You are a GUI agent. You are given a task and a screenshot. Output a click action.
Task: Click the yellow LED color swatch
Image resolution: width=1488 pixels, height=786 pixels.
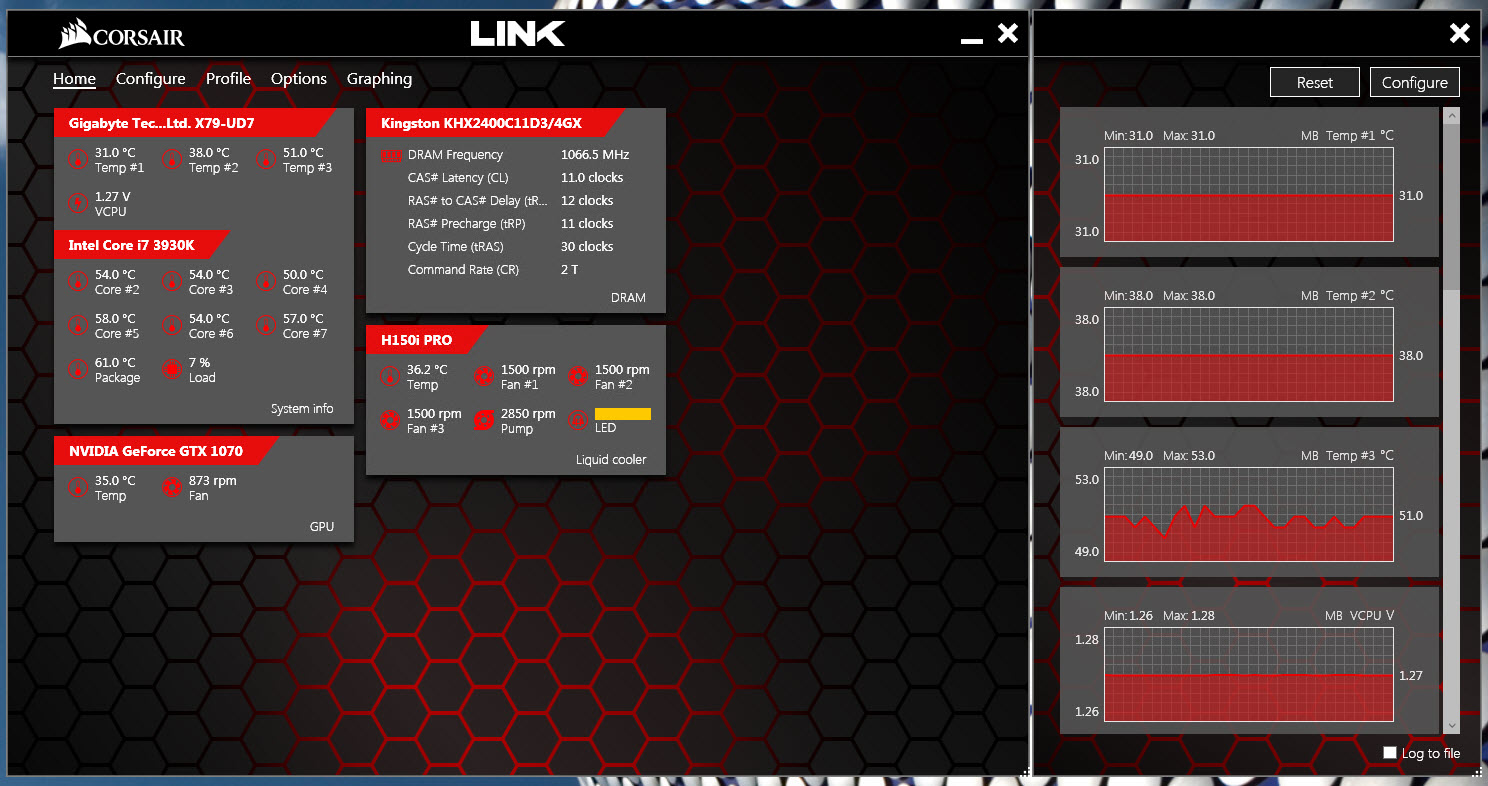pyautogui.click(x=622, y=413)
